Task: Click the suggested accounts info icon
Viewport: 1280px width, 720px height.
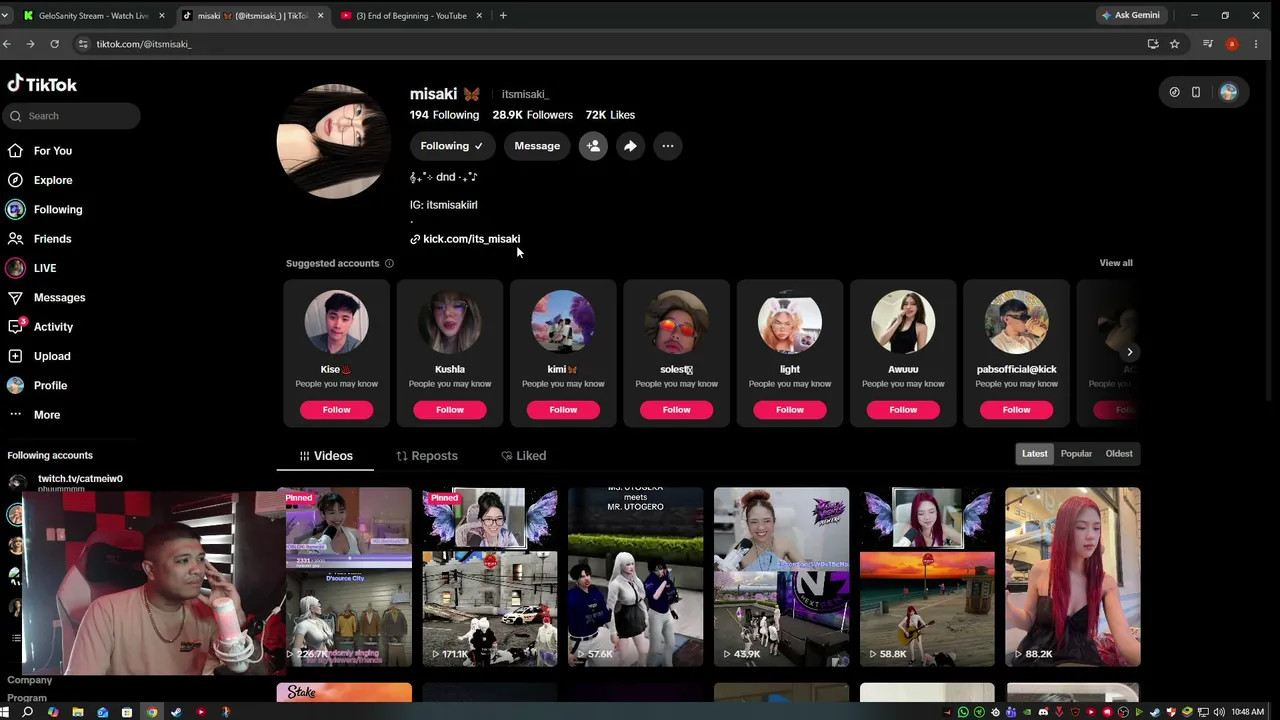Action: point(389,263)
